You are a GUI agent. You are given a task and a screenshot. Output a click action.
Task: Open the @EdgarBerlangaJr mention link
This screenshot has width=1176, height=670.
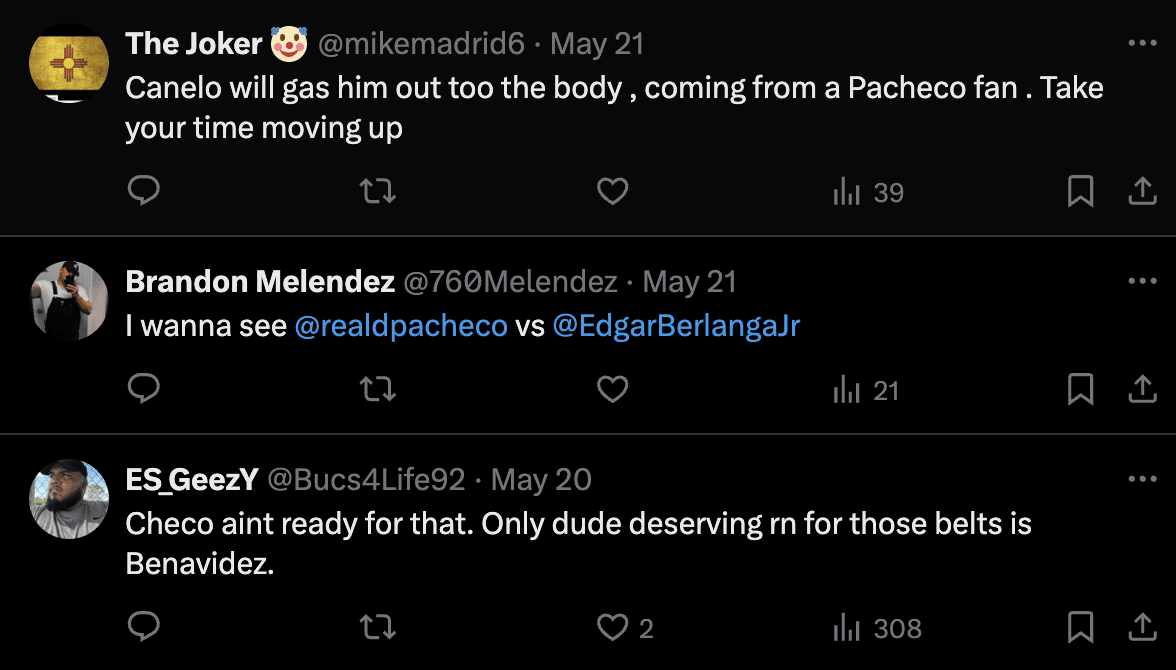click(676, 327)
